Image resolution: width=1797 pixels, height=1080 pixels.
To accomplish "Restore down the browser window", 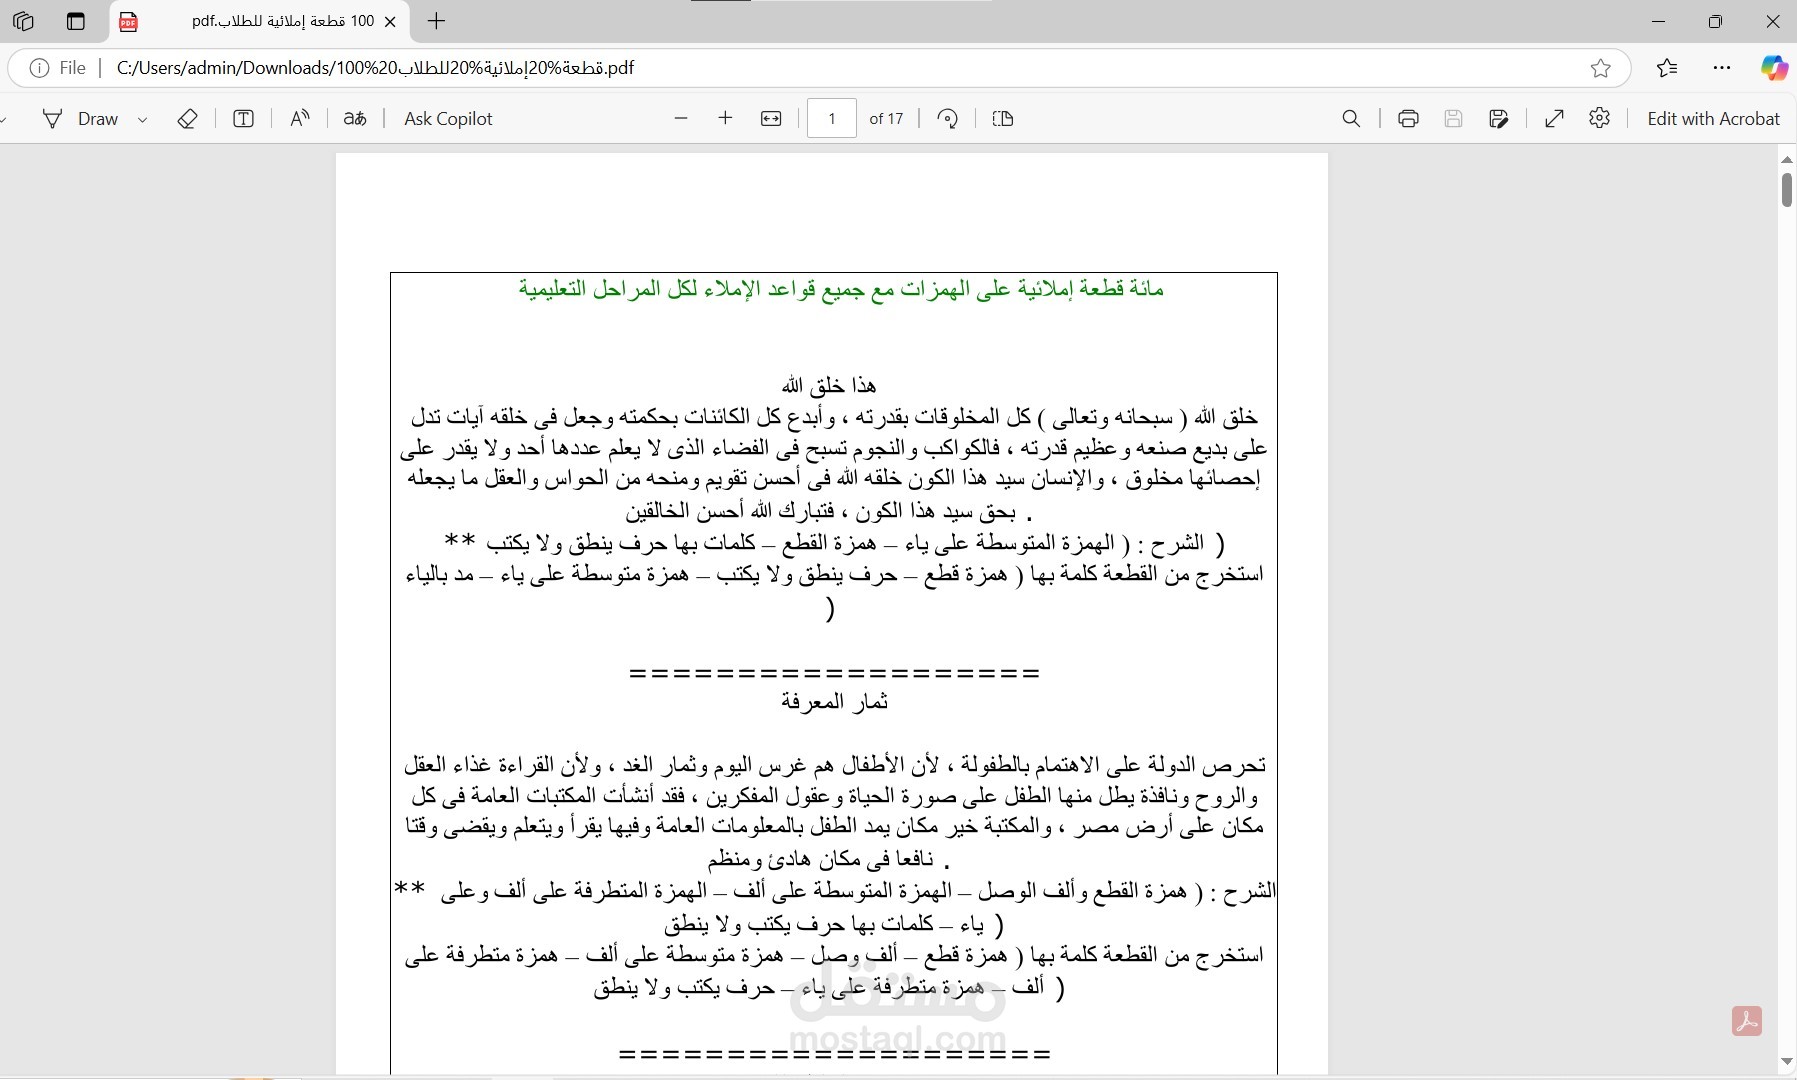I will tap(1715, 21).
